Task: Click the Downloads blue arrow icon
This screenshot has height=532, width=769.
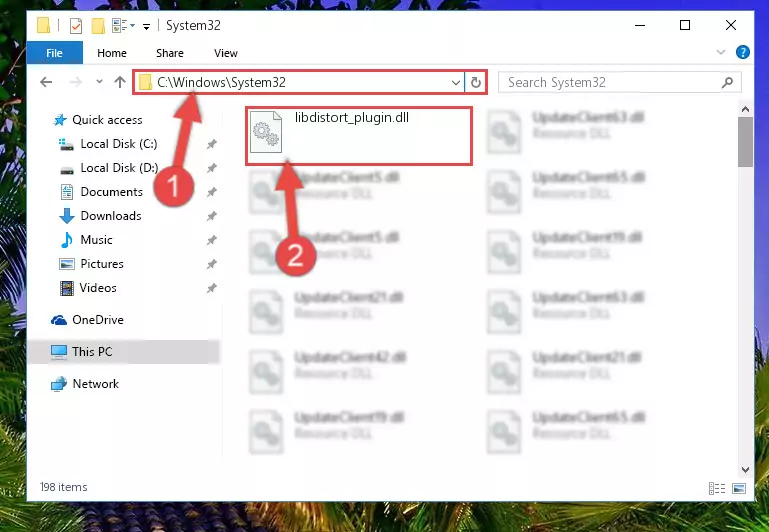Action: click(67, 216)
